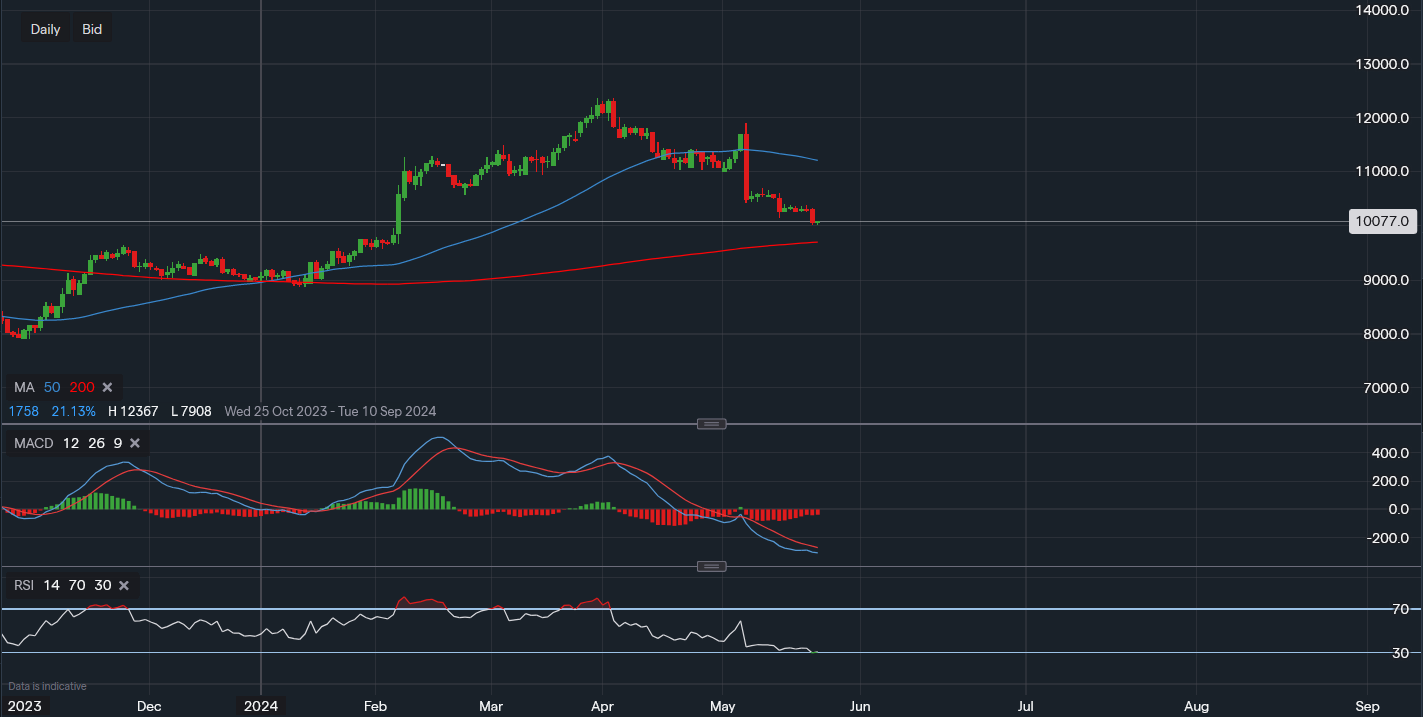Remove the MACD indicator with its X icon
Screen dimensions: 1423x717
click(x=135, y=443)
